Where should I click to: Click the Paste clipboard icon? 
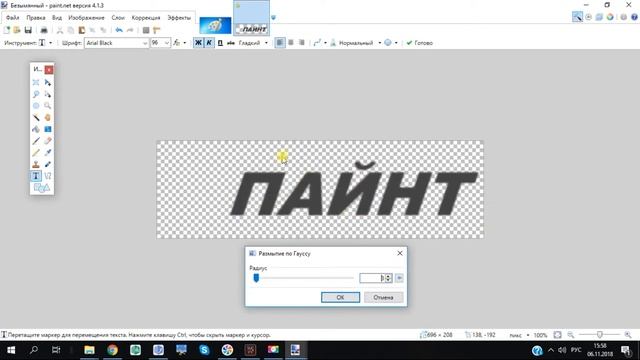(82, 30)
